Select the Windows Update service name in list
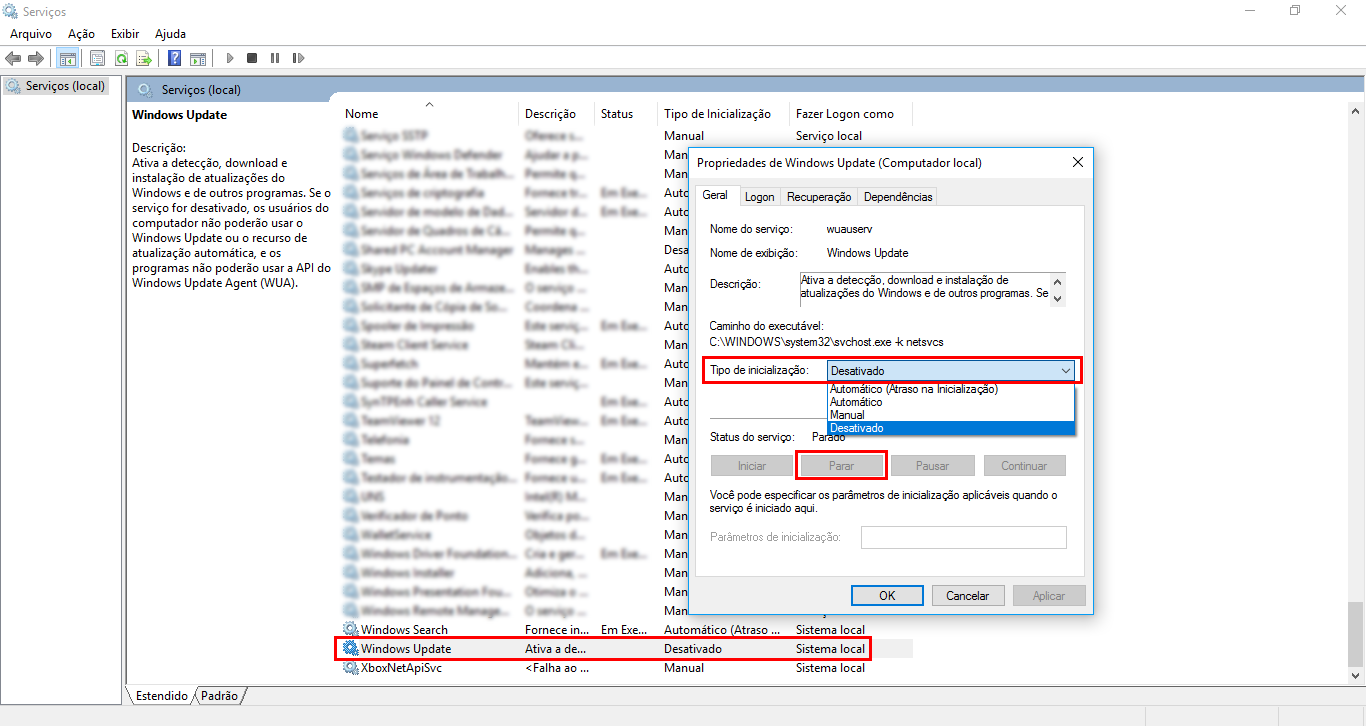Image resolution: width=1366 pixels, height=726 pixels. (x=406, y=648)
